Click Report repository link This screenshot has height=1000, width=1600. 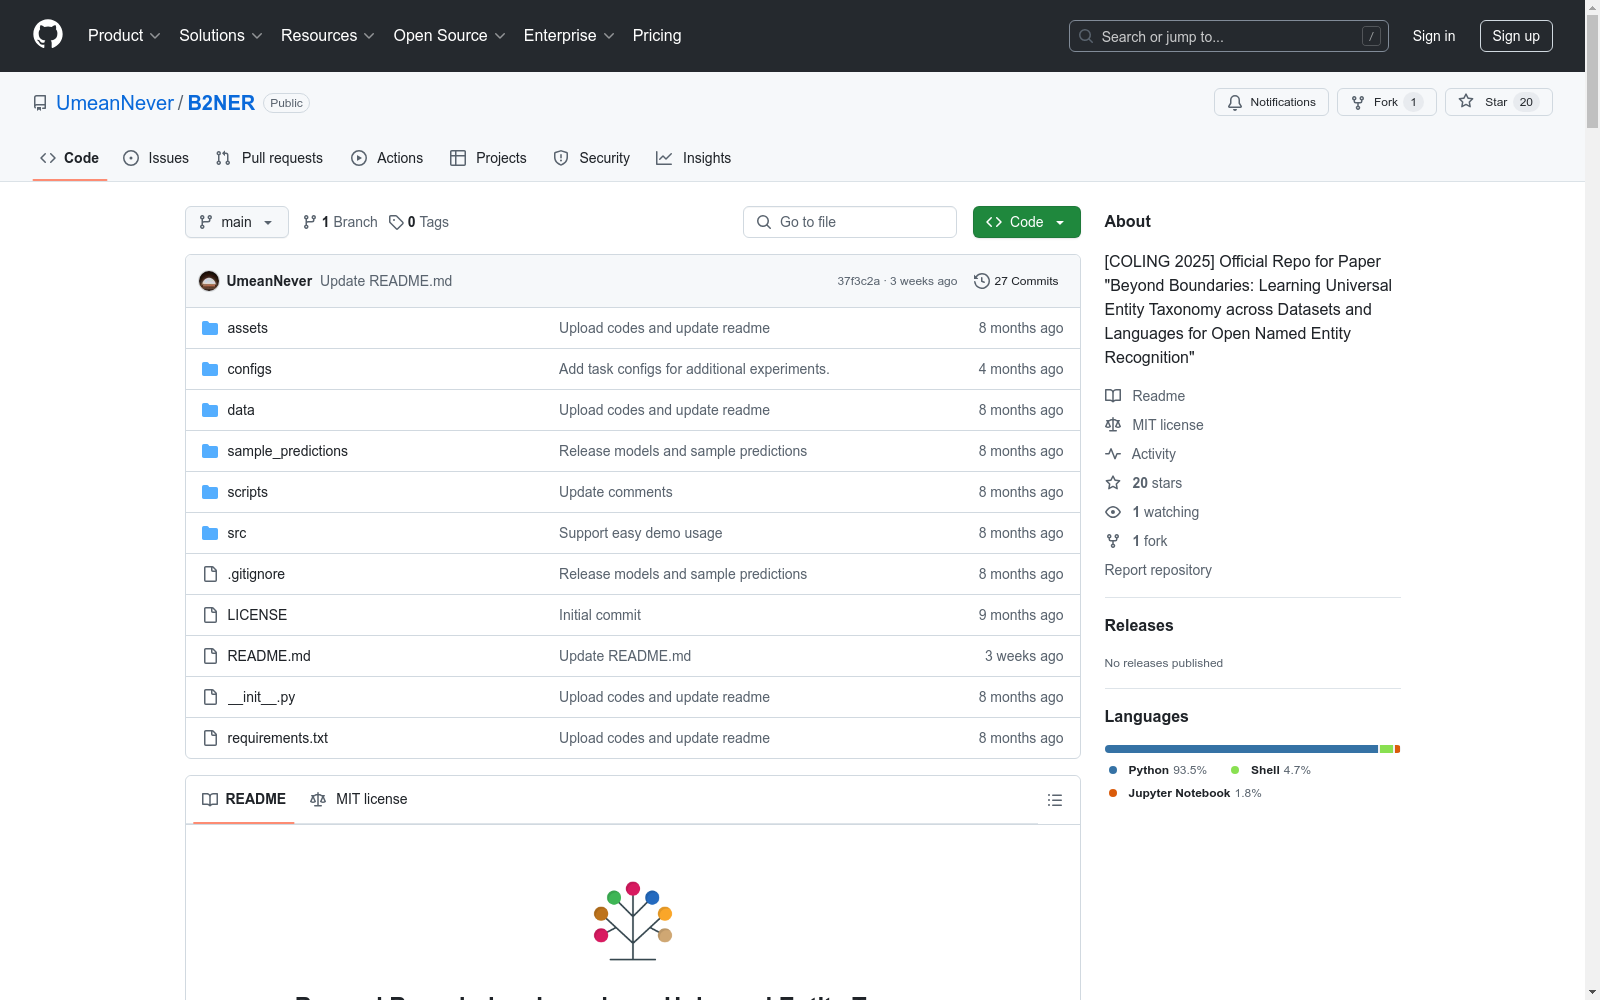coord(1158,570)
